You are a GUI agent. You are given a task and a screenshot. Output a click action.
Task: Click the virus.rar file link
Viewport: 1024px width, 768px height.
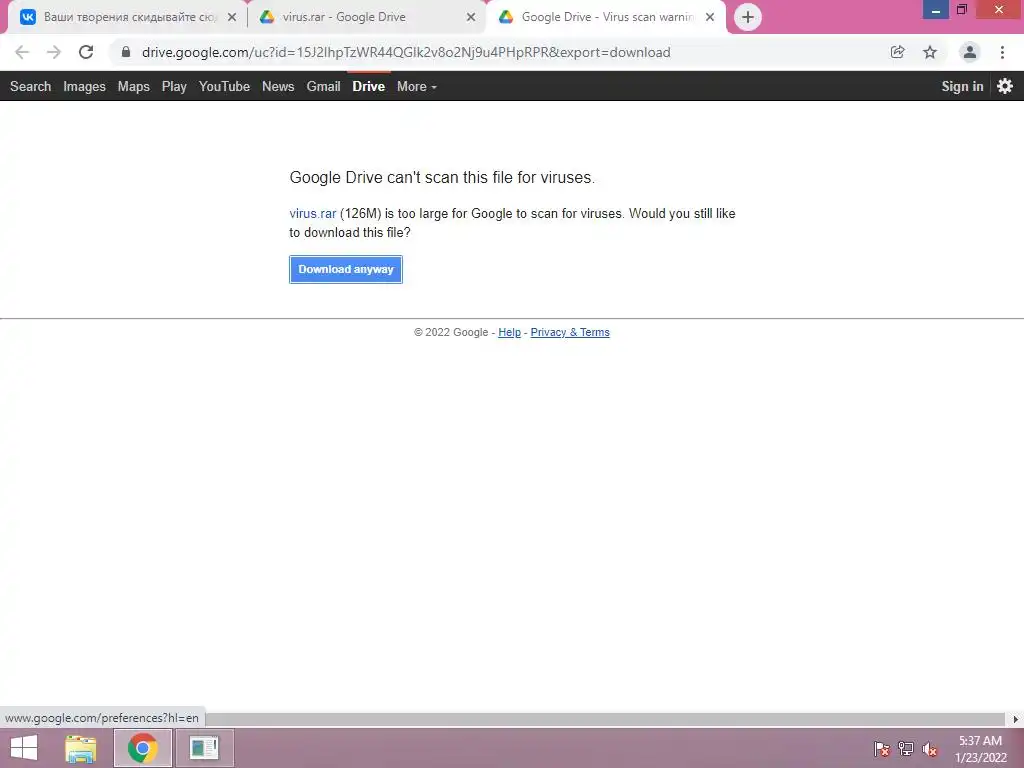pyautogui.click(x=313, y=214)
